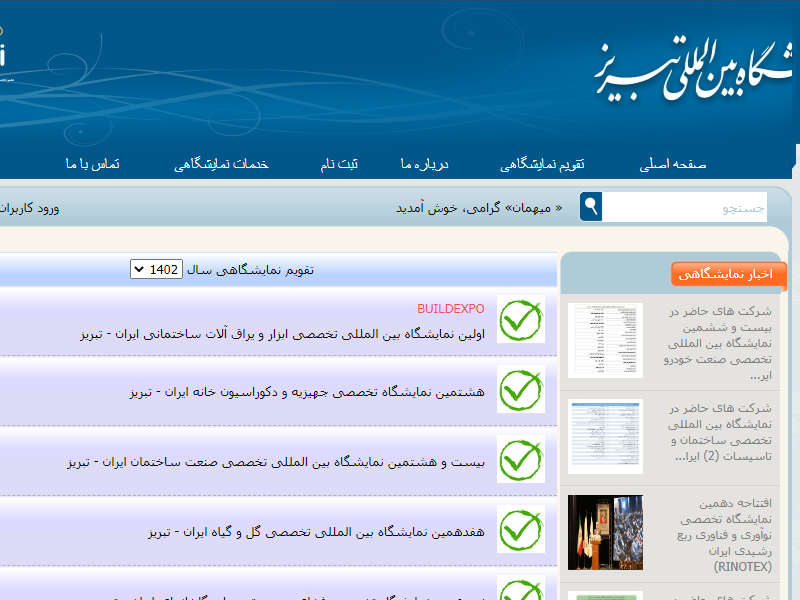Viewport: 800px width, 600px height.
Task: Open تقویم نمایشگاهی menu item
Action: coord(542,164)
